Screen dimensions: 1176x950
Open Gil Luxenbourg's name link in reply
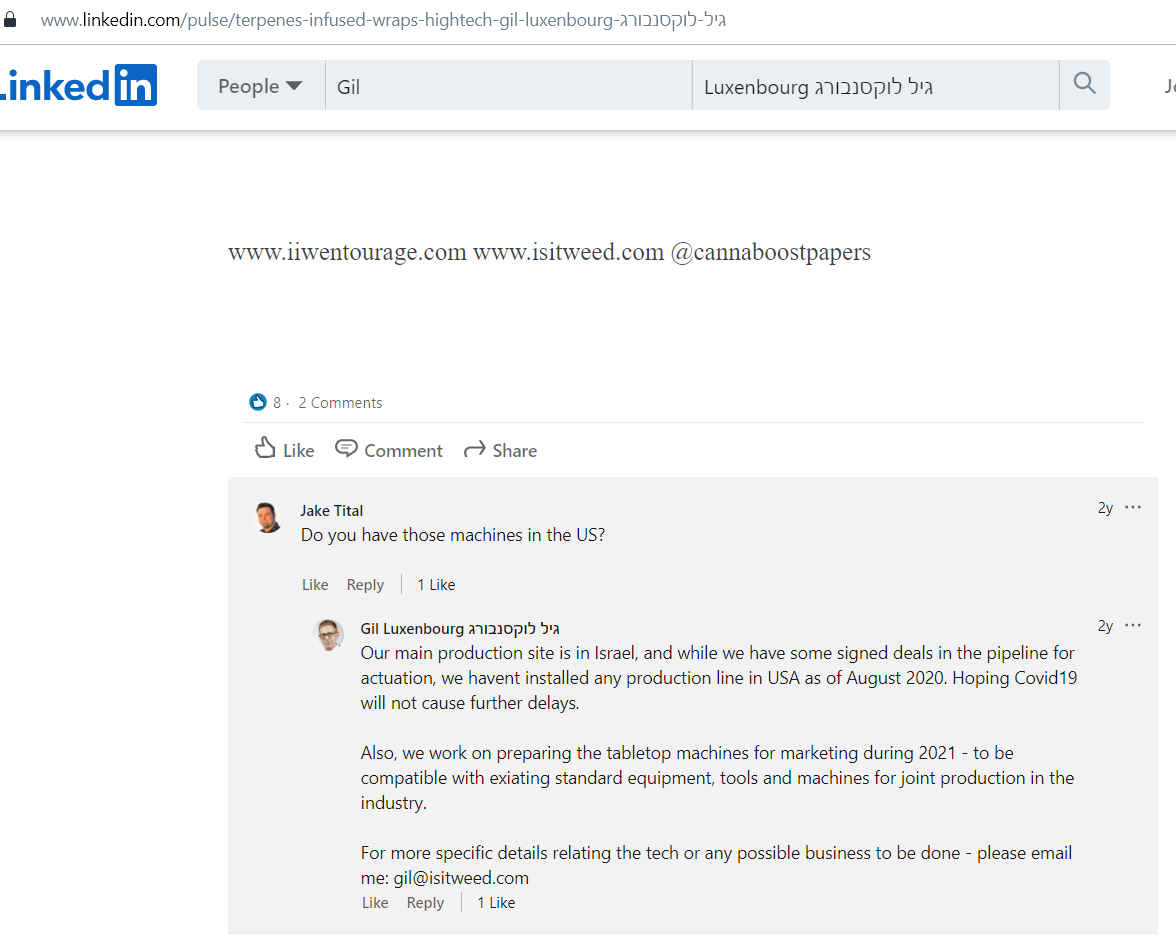pos(460,628)
